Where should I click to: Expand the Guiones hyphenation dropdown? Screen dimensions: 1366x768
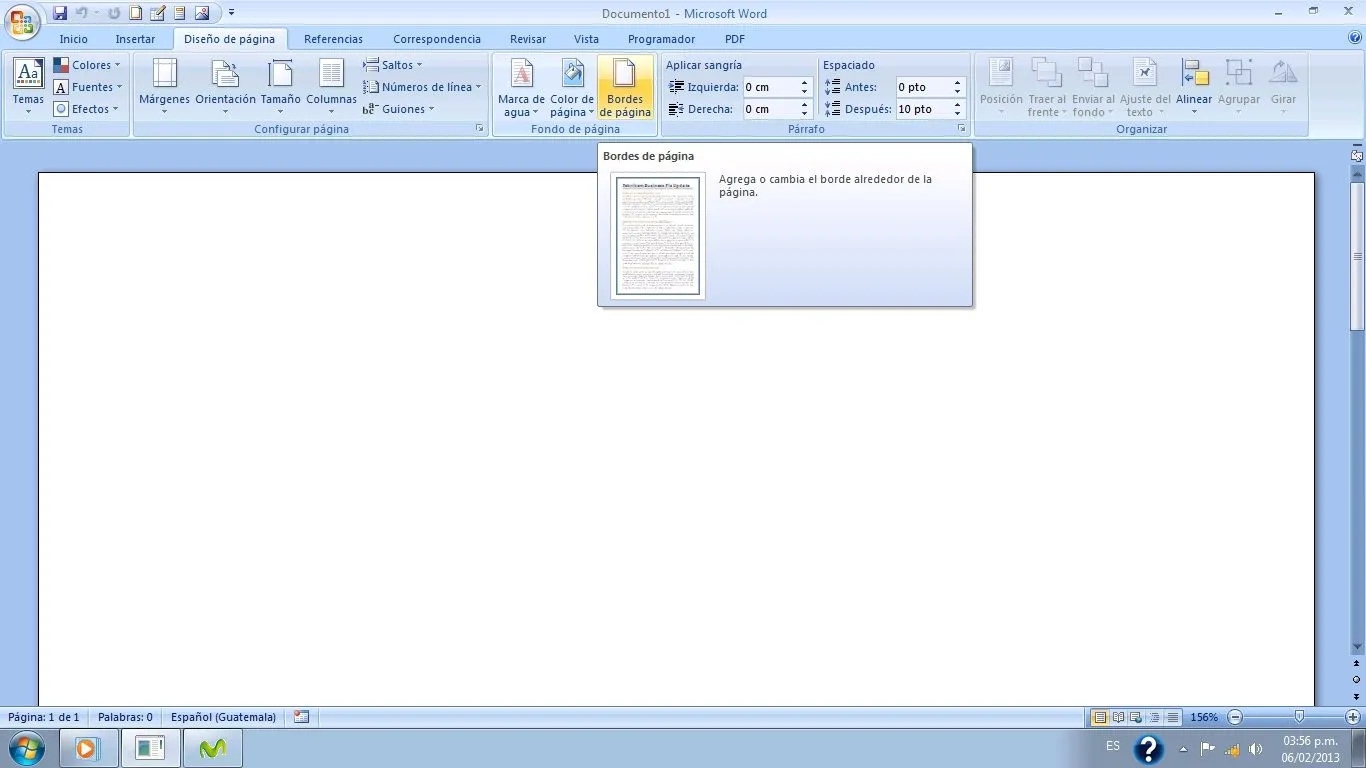coord(399,109)
